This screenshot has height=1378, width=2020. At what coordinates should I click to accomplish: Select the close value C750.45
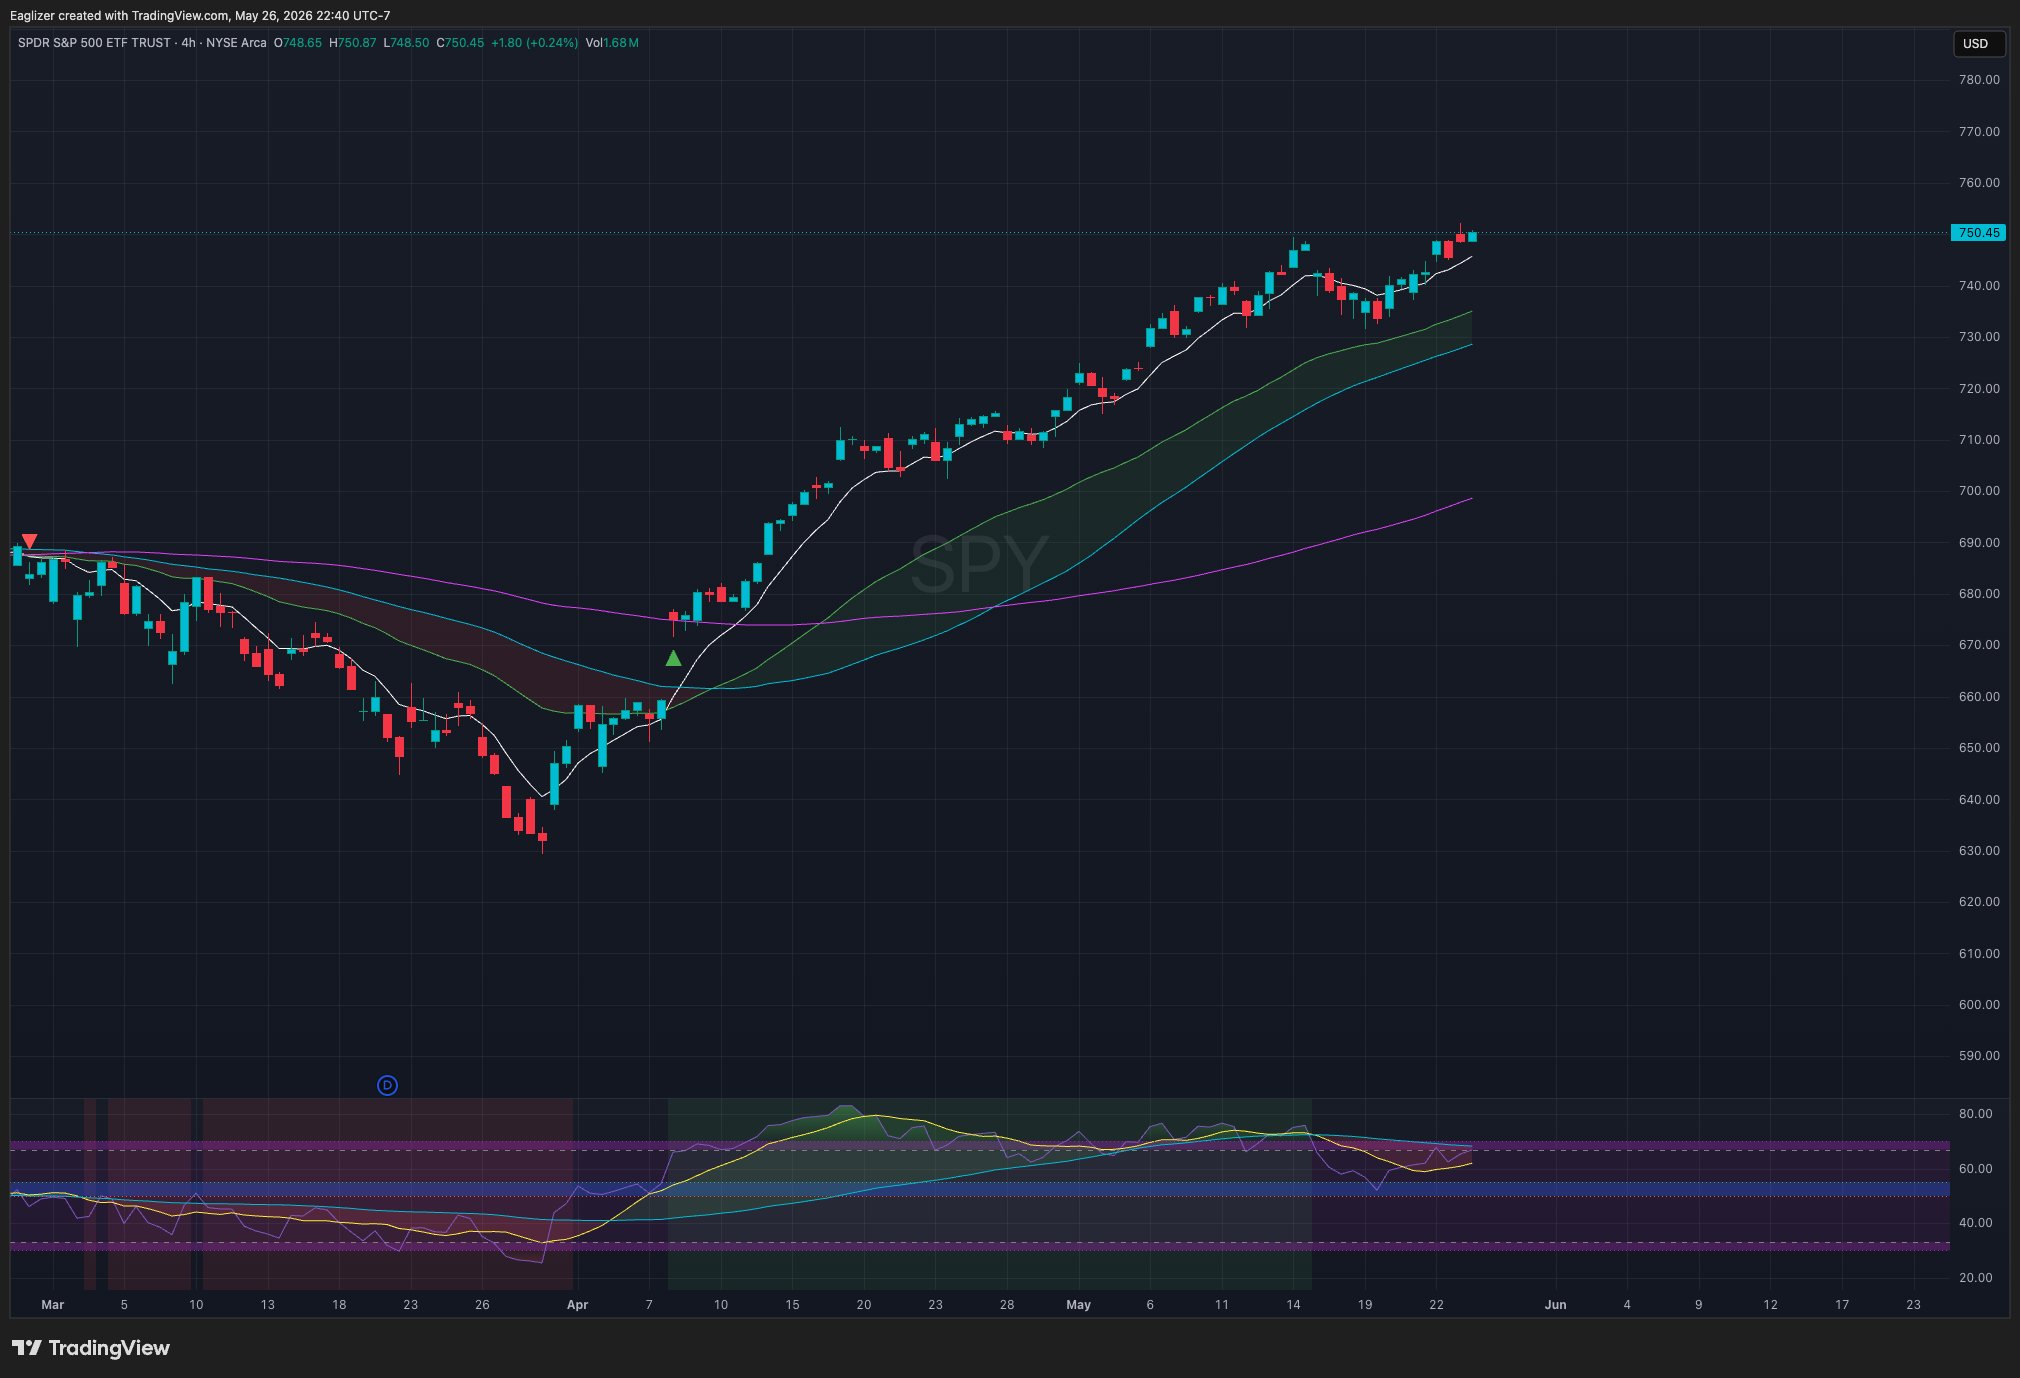460,43
